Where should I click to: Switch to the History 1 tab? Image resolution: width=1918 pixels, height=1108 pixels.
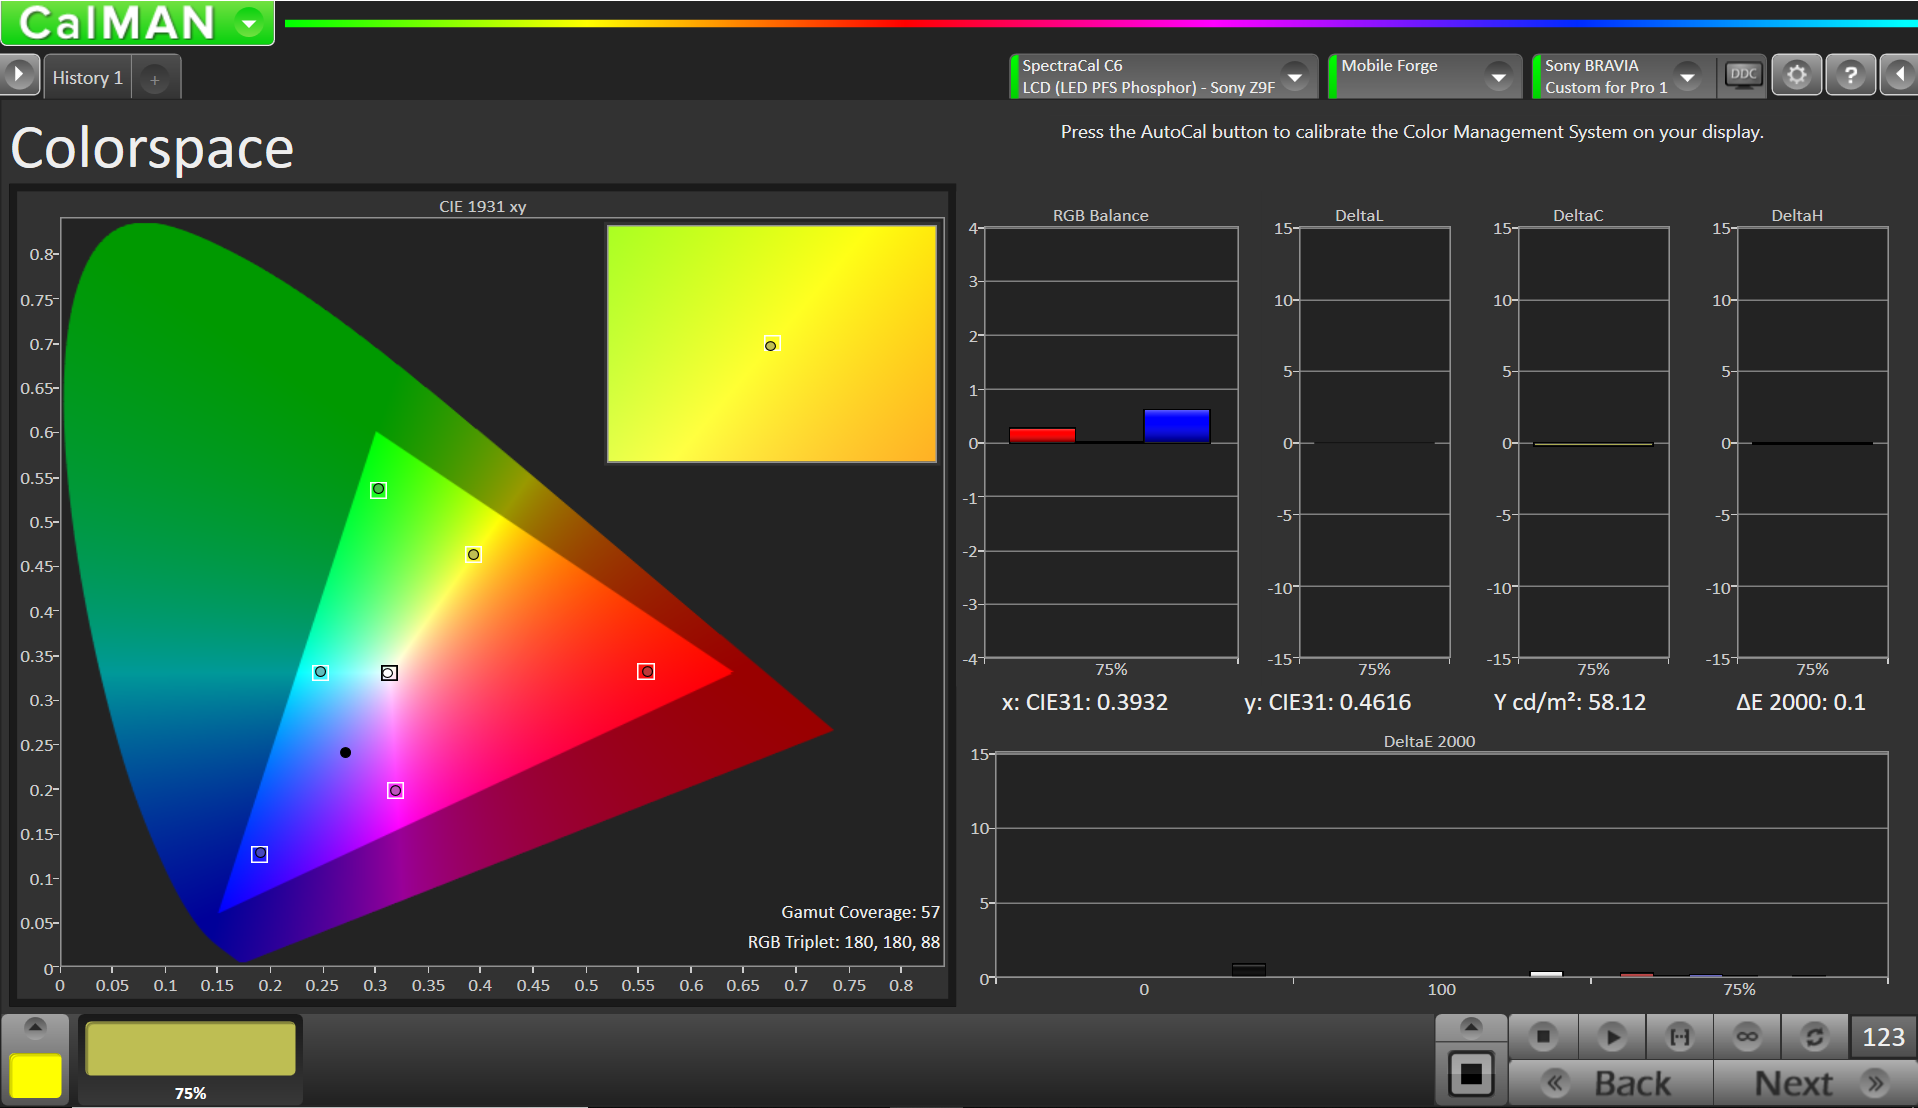tap(88, 78)
